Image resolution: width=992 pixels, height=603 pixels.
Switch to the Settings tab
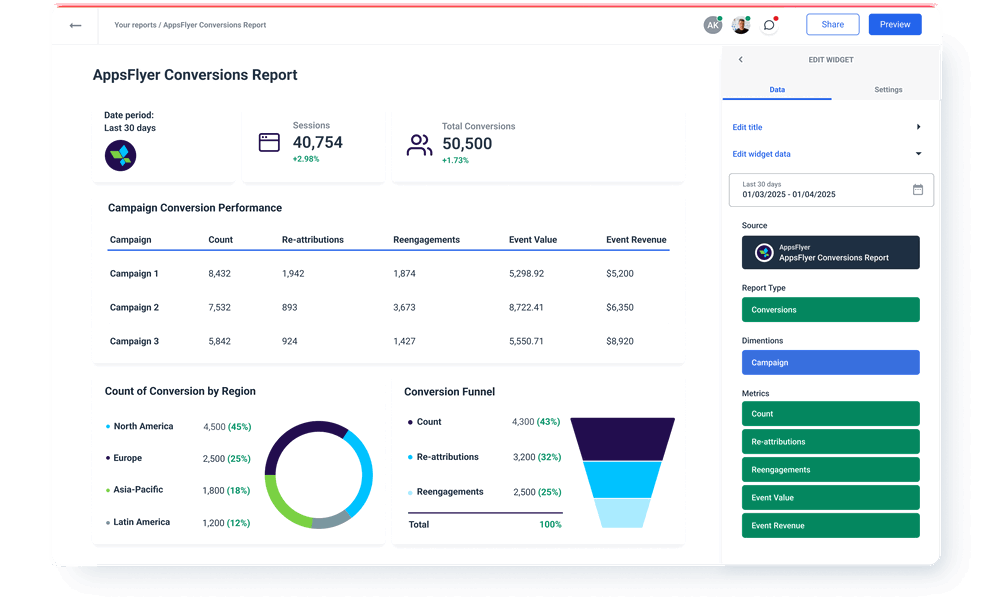888,89
